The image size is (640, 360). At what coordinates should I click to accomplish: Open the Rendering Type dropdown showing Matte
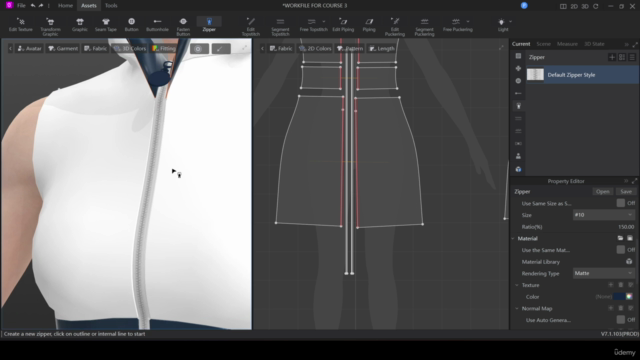[x=604, y=273]
